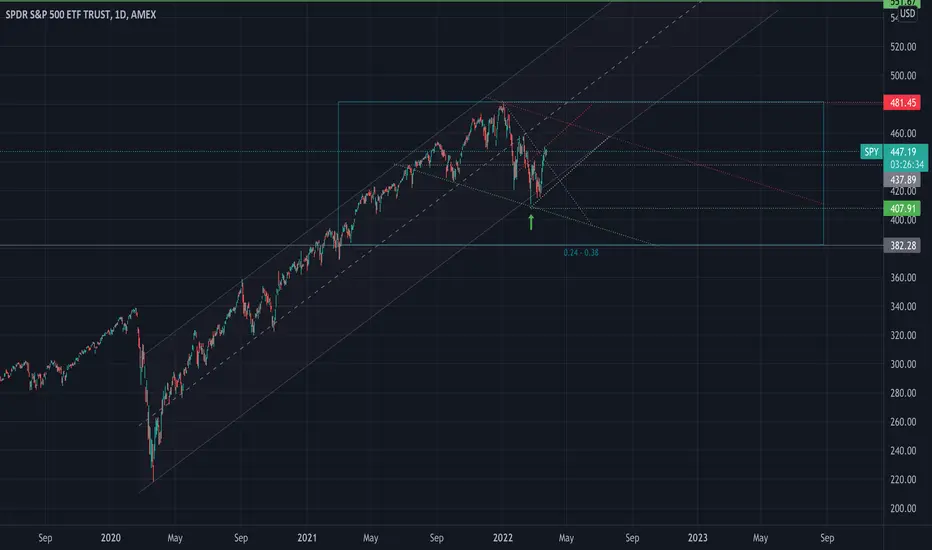Click the 240.00 price axis value
The width and height of the screenshot is (932, 550).
[x=903, y=451]
